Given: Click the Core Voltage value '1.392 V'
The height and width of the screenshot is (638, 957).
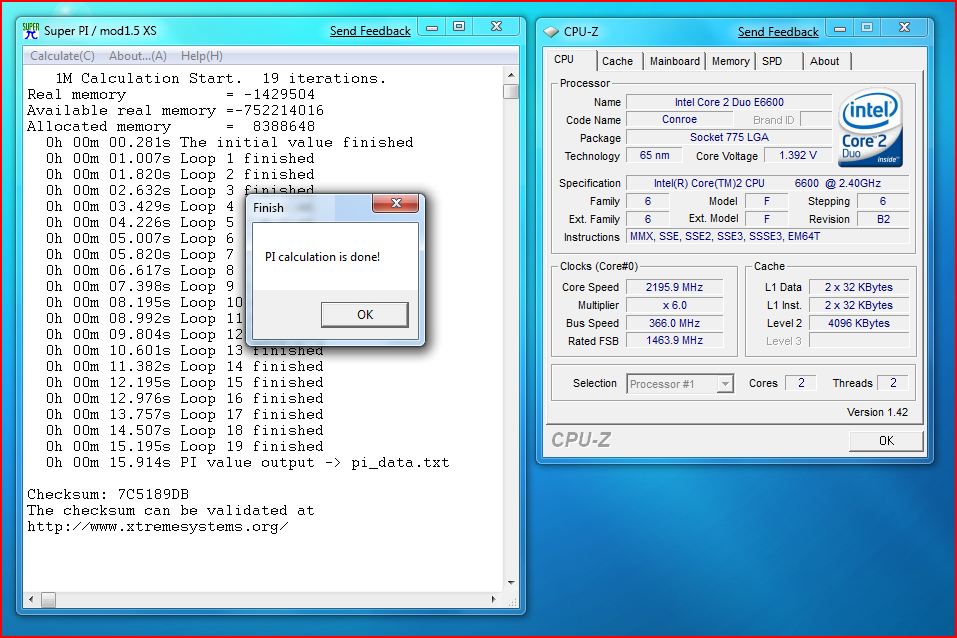Looking at the screenshot, I should [798, 156].
